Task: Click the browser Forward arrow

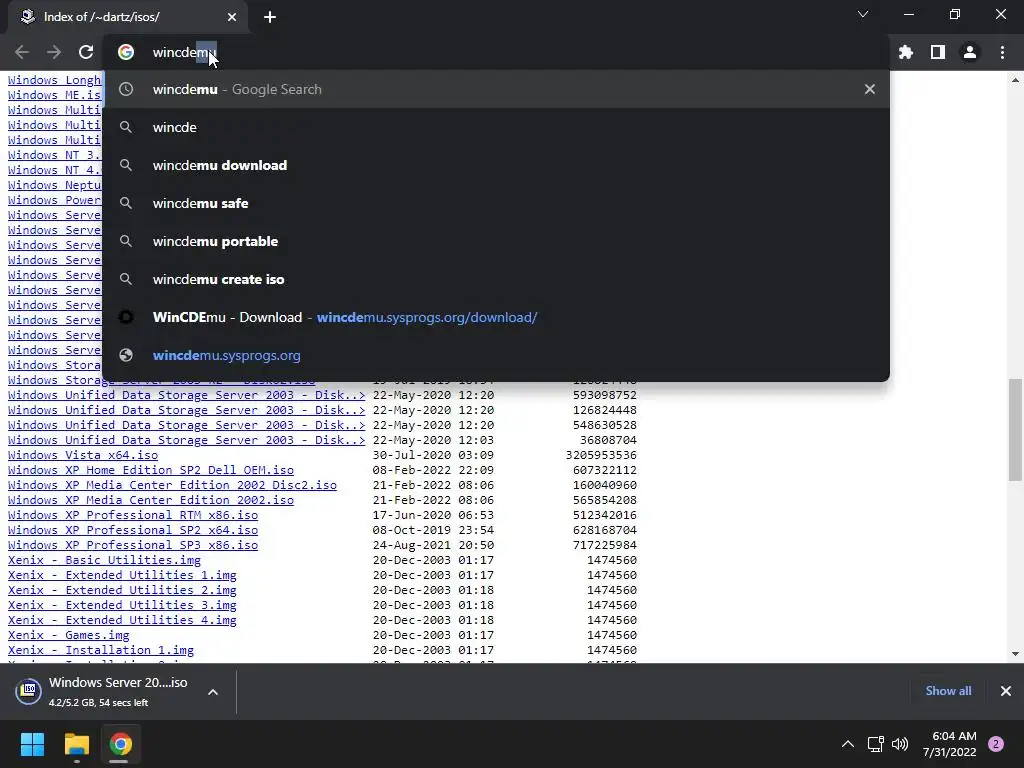Action: (x=54, y=52)
